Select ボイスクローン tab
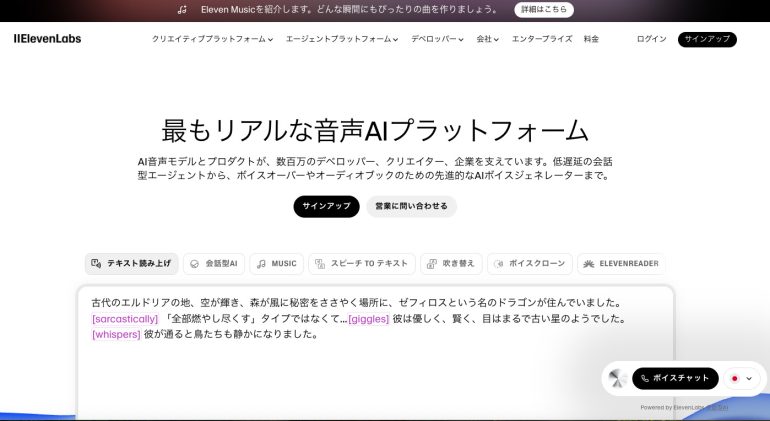 click(529, 264)
